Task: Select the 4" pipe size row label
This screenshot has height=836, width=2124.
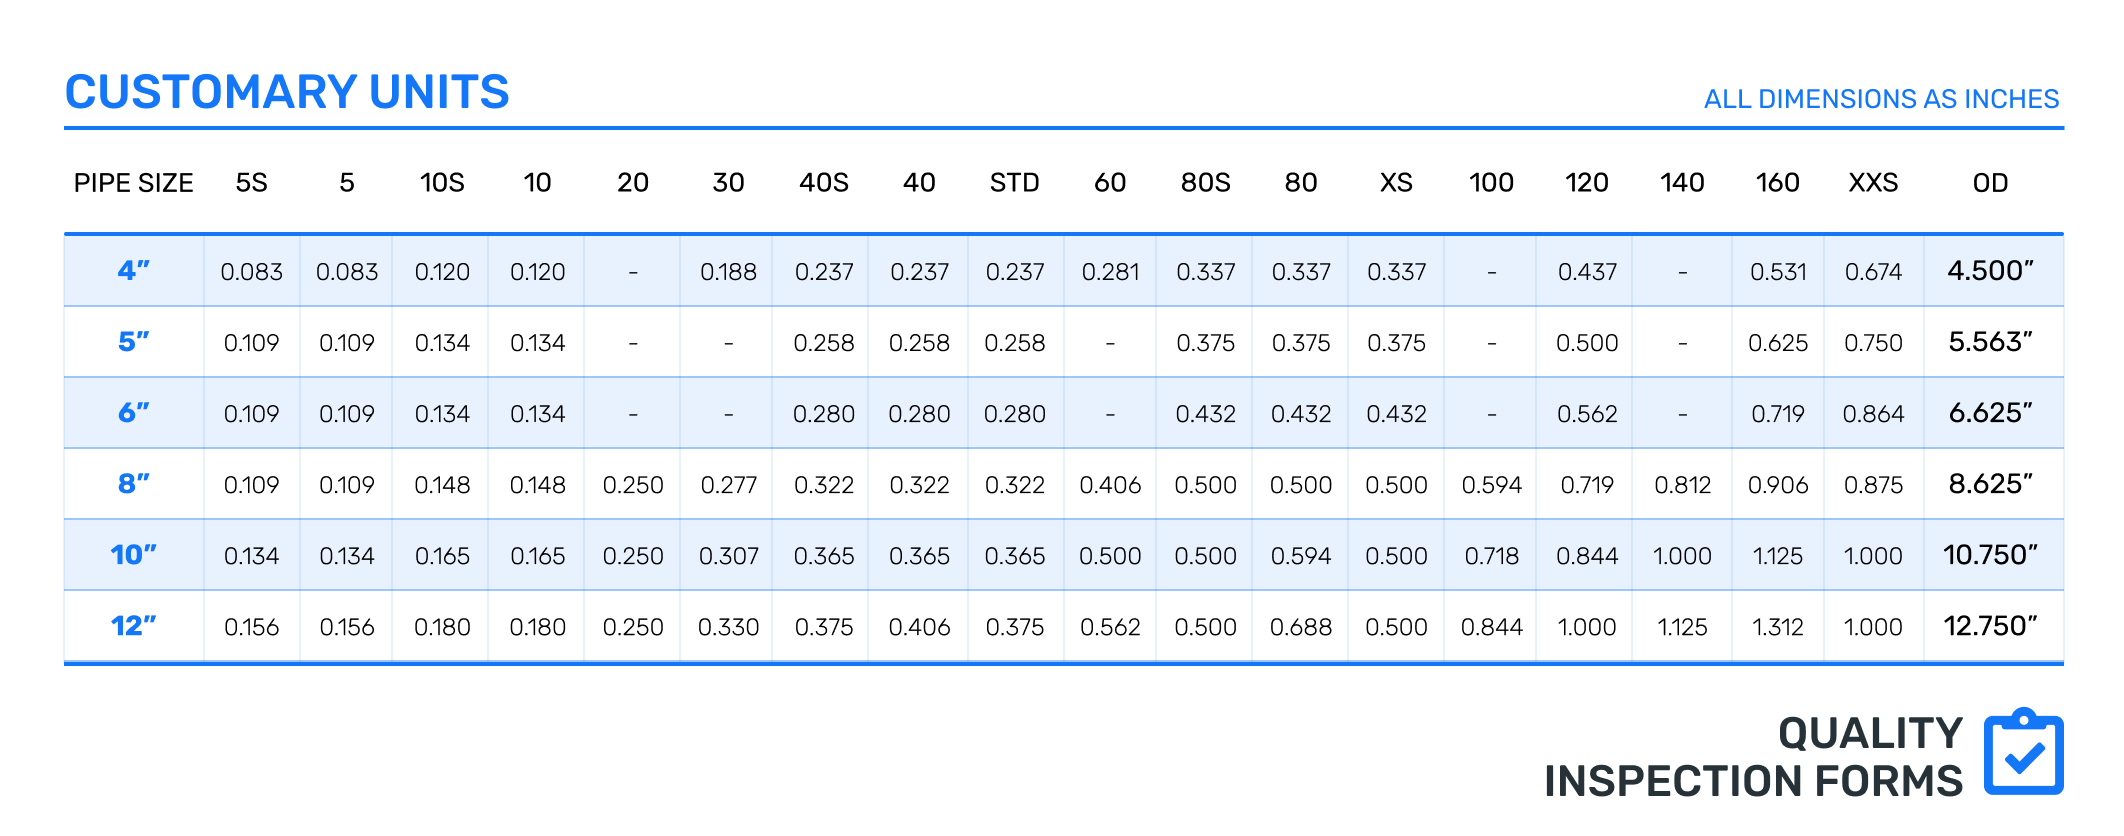Action: [134, 270]
